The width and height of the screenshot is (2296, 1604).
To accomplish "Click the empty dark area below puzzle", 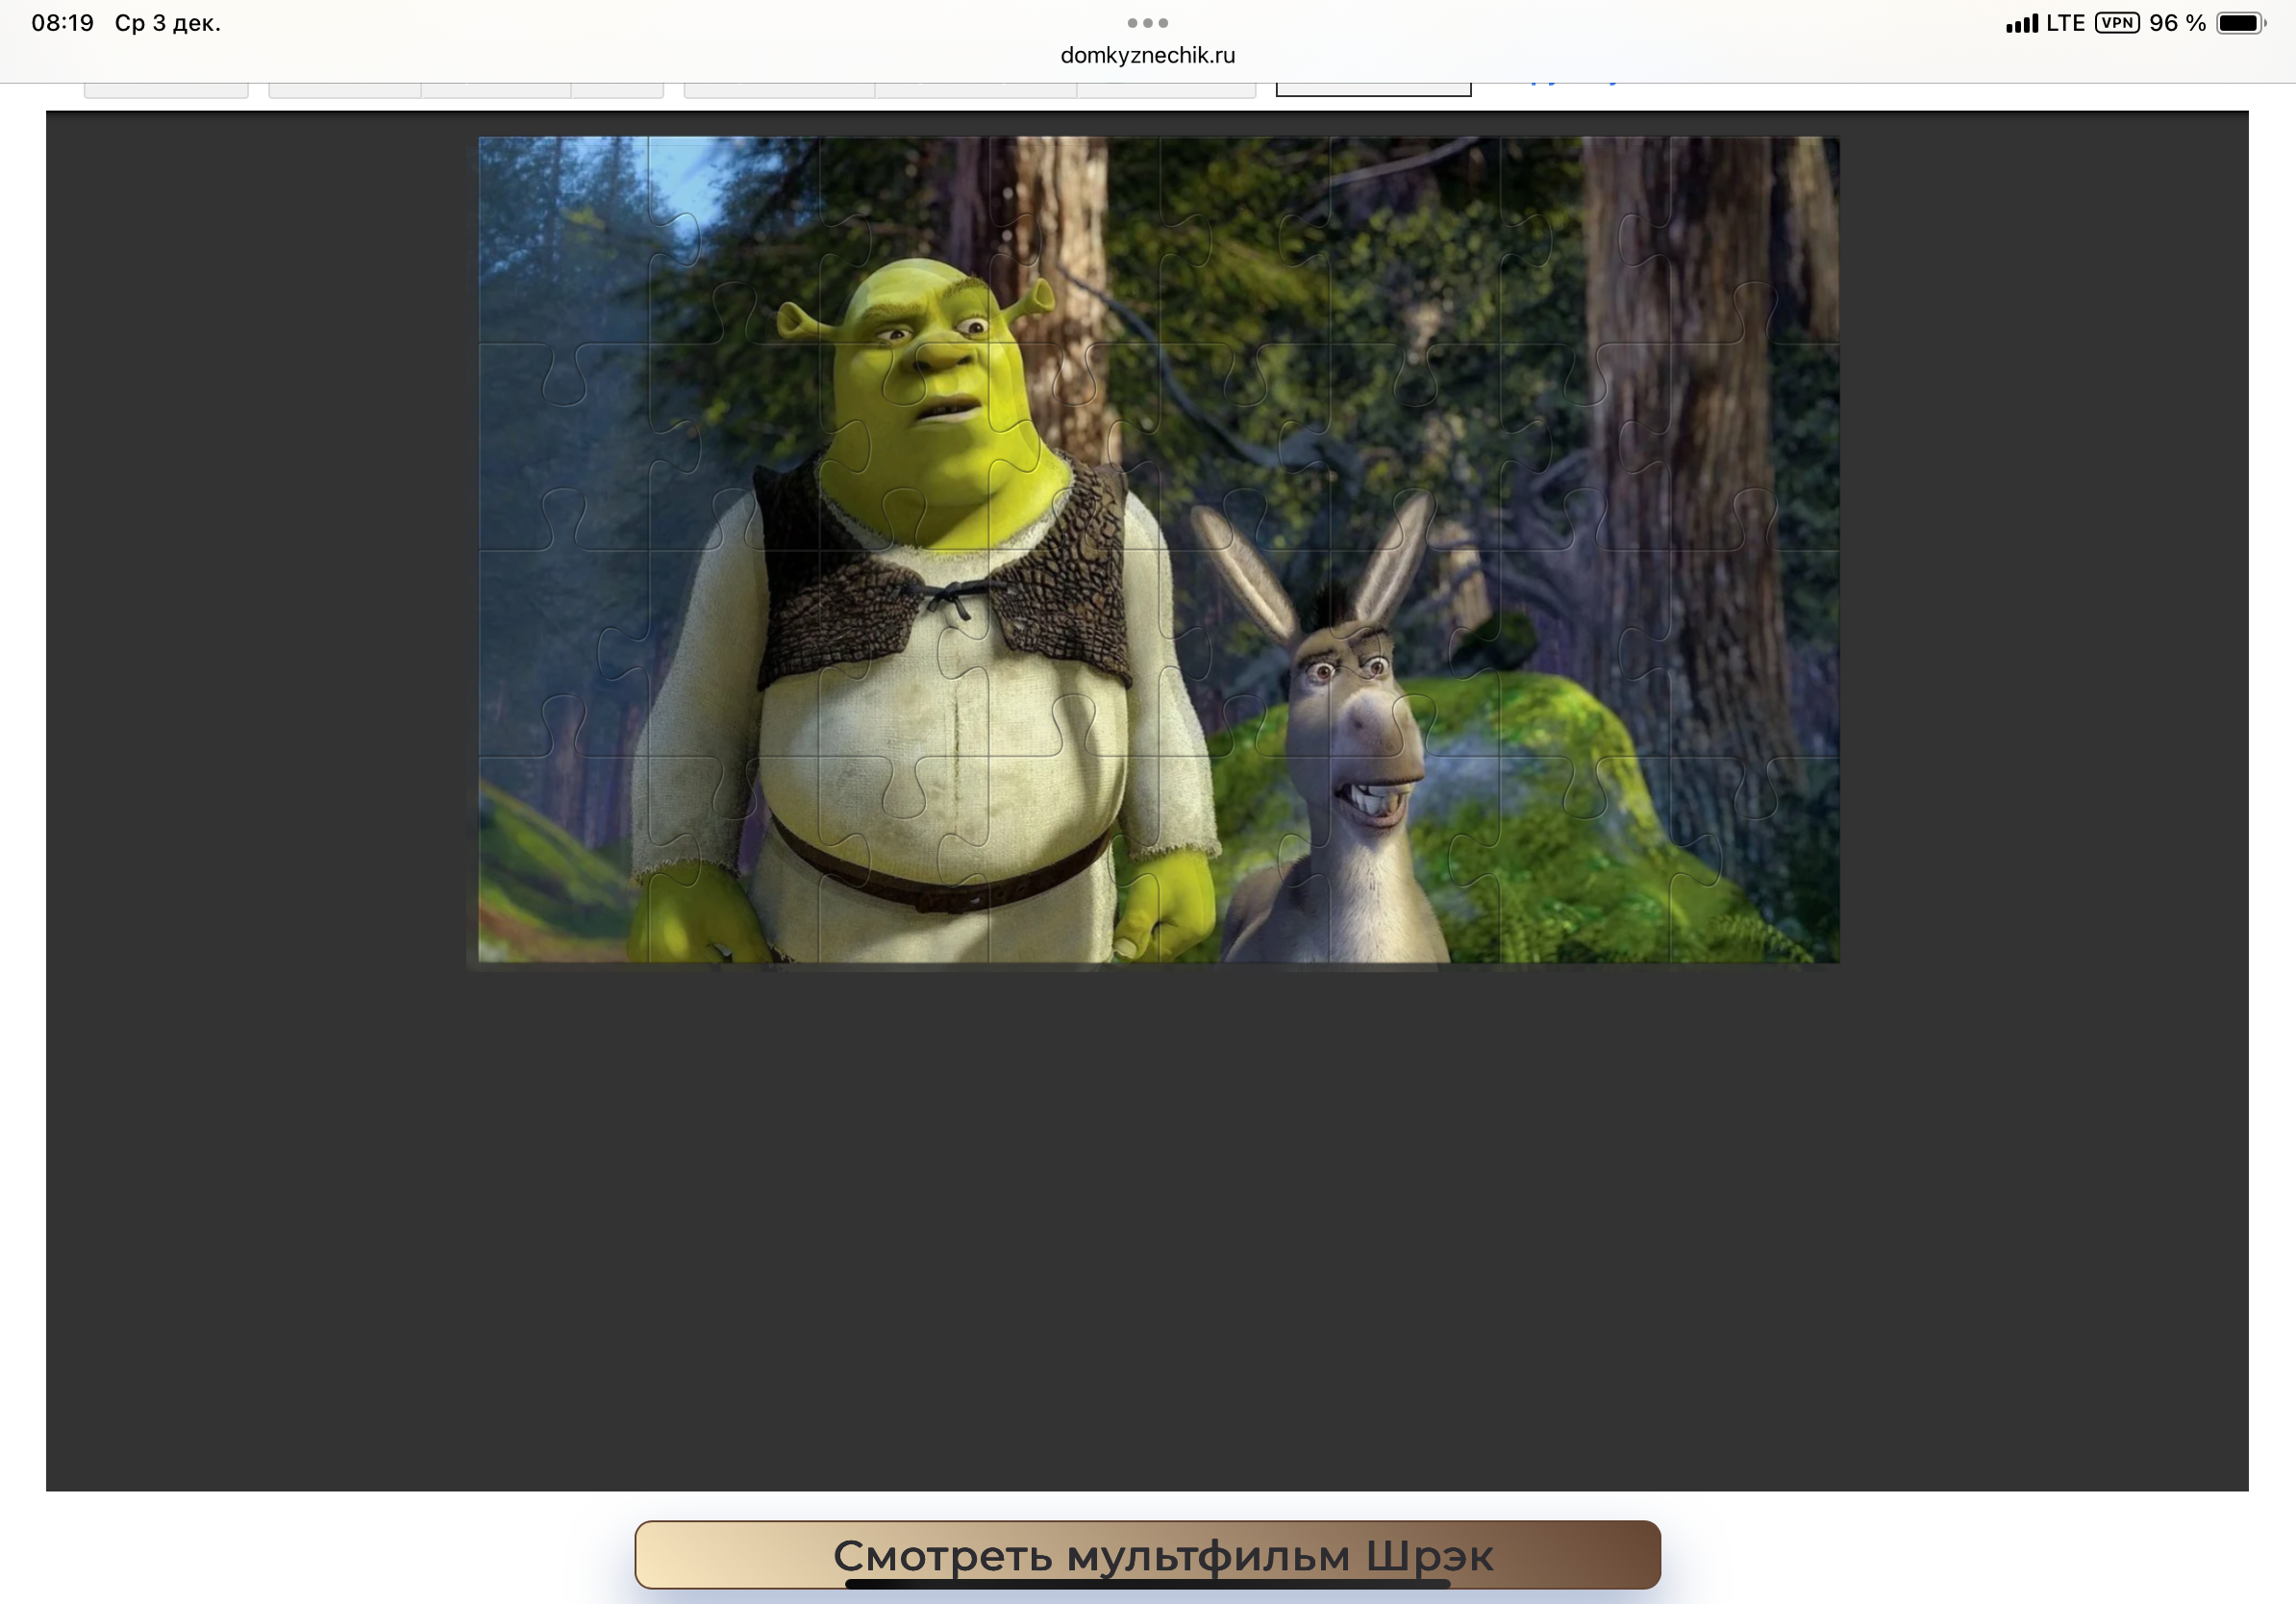I will (x=1147, y=1230).
